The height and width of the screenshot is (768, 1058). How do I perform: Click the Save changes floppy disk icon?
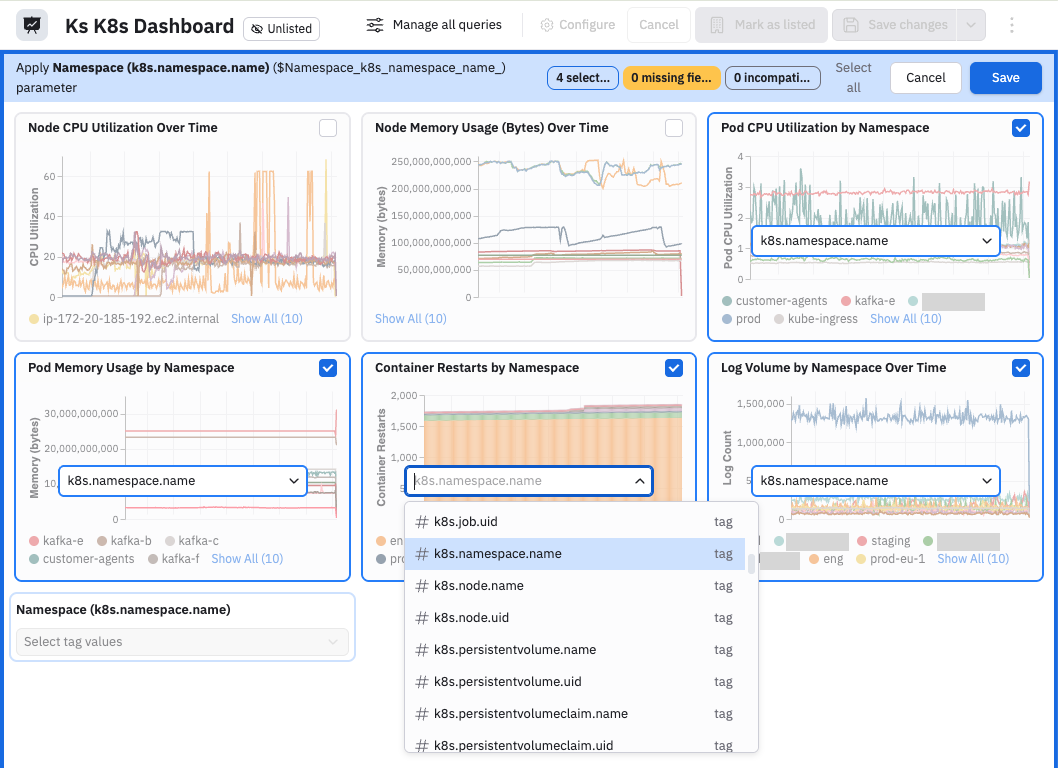pyautogui.click(x=851, y=25)
